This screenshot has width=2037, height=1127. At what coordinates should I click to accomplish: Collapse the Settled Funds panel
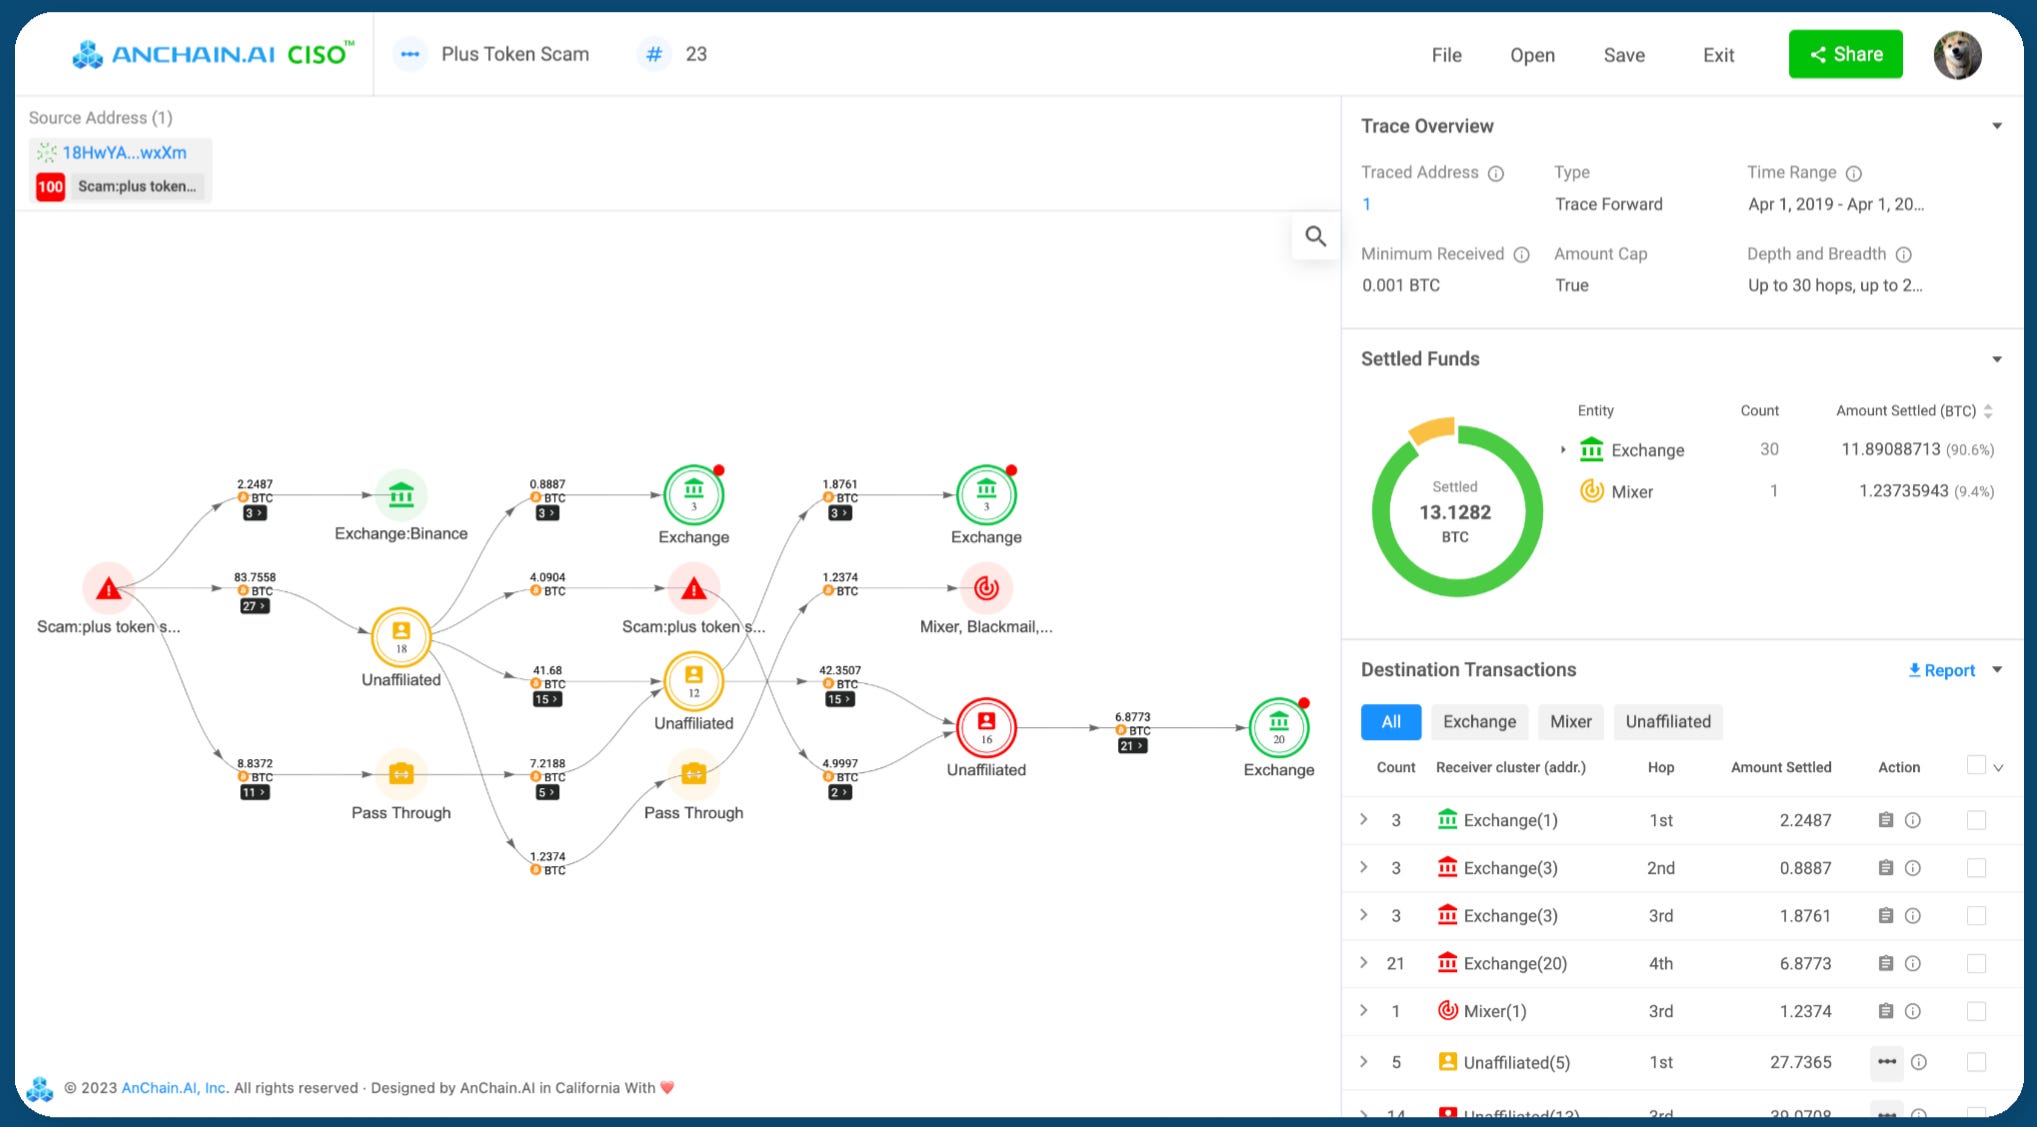pos(1996,359)
